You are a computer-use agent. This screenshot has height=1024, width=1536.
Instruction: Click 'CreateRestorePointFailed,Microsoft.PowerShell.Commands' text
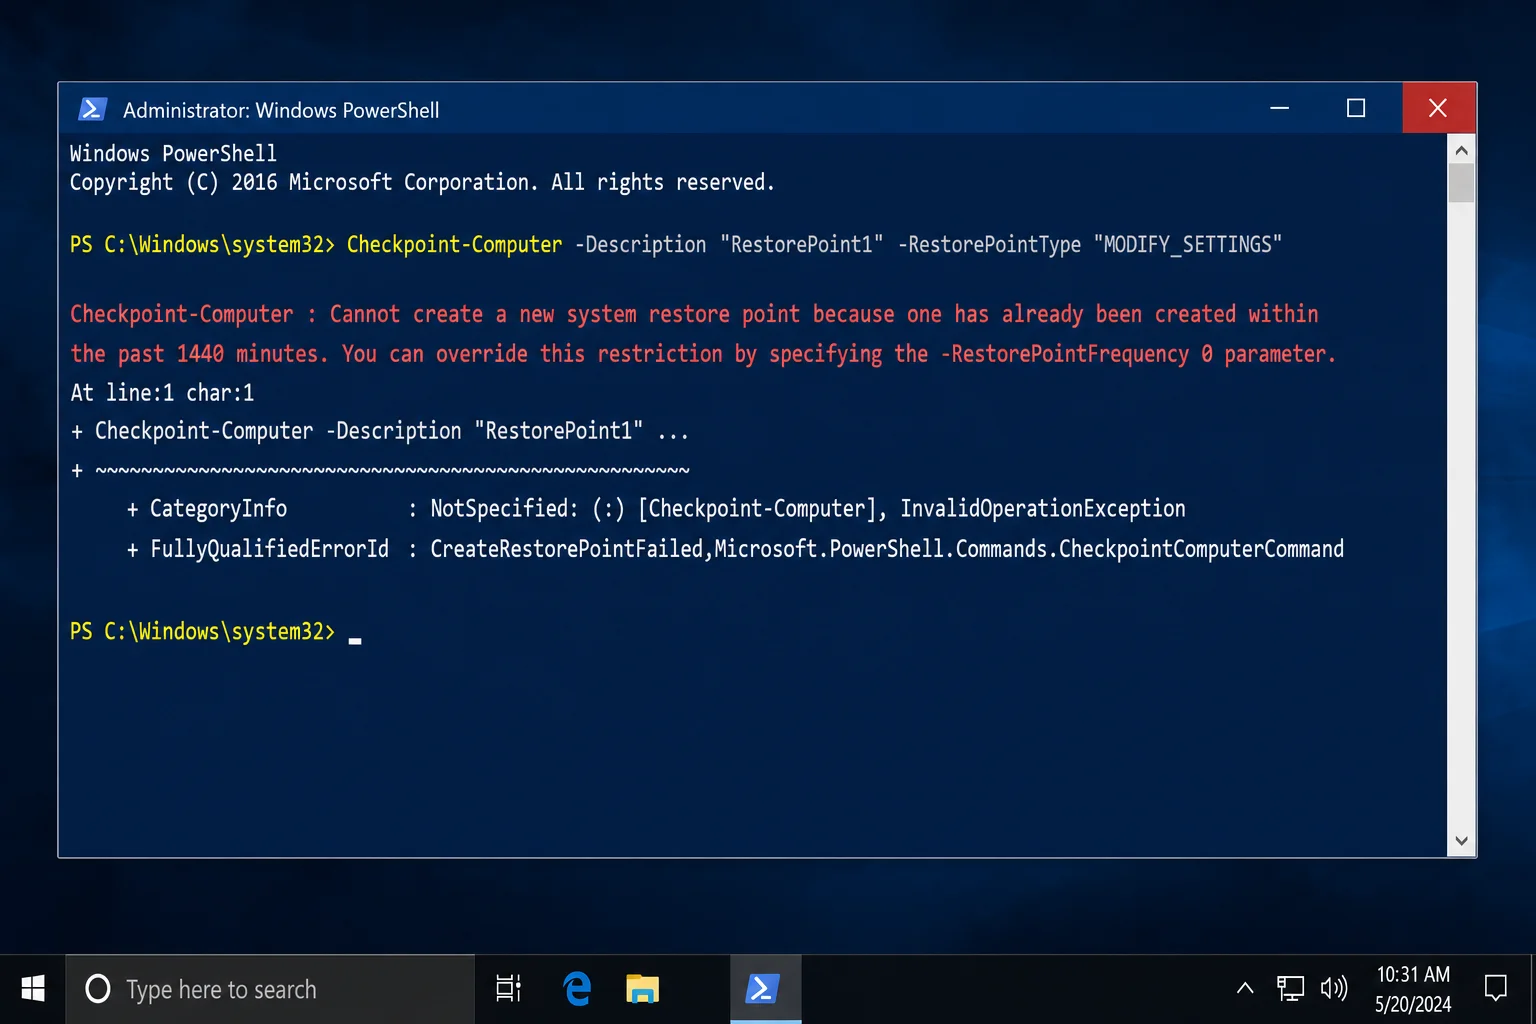[x=740, y=549]
